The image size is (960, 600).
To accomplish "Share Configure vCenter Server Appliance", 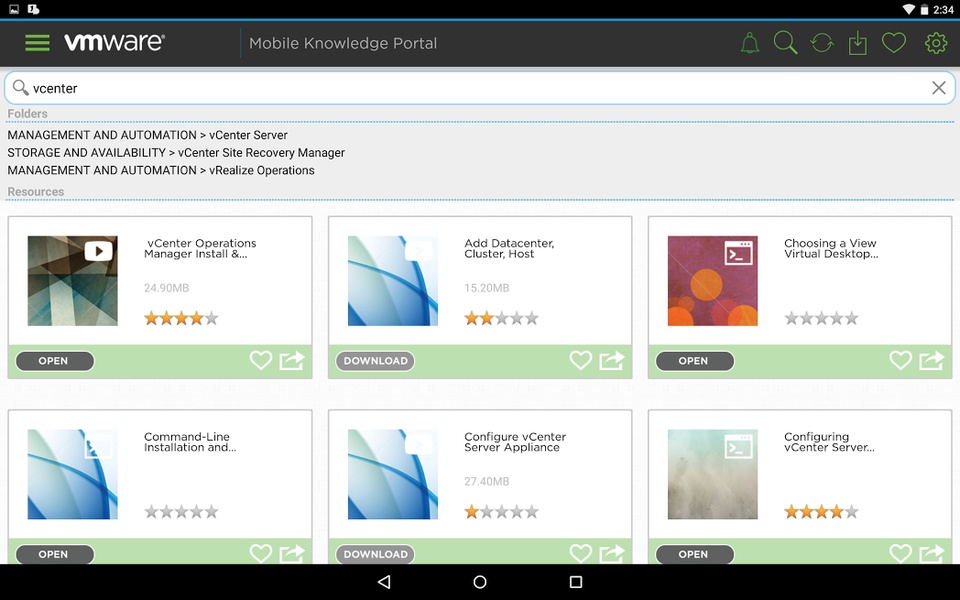I will click(x=612, y=553).
